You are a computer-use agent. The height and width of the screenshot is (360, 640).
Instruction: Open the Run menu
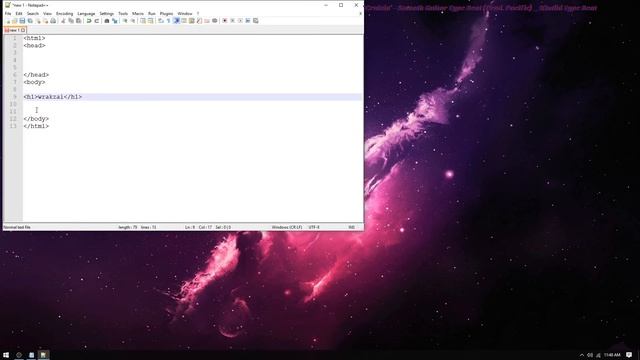152,13
